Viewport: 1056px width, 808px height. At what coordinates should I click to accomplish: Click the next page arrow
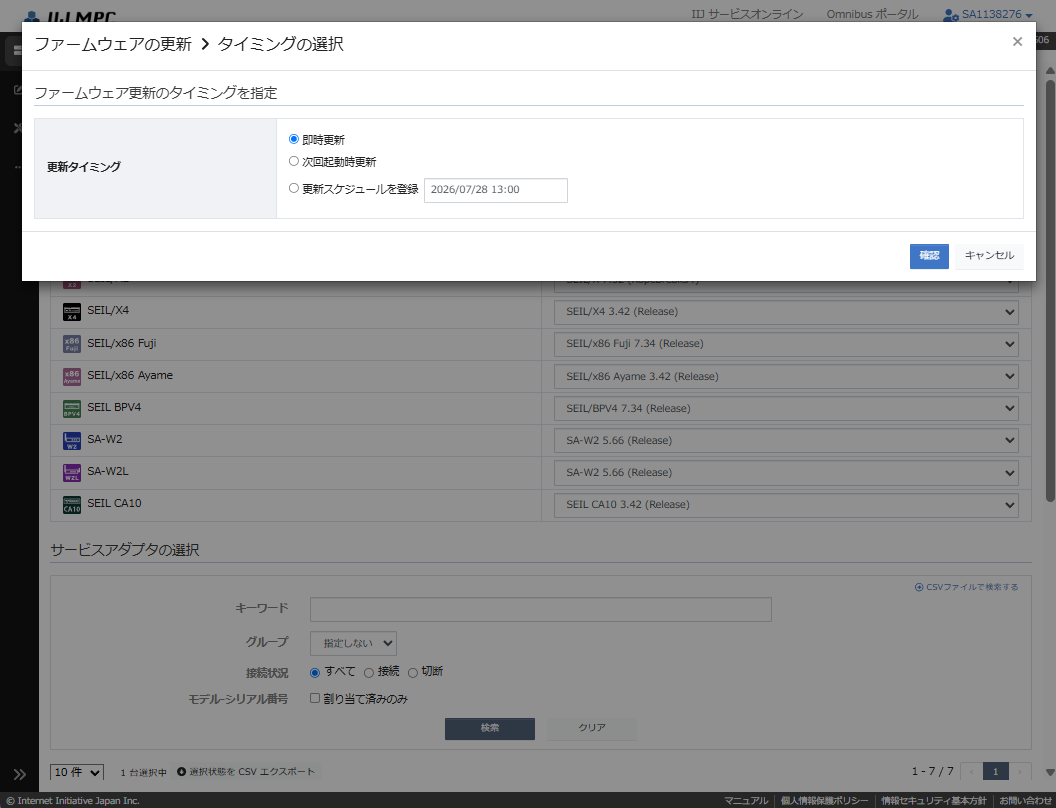pos(1020,772)
